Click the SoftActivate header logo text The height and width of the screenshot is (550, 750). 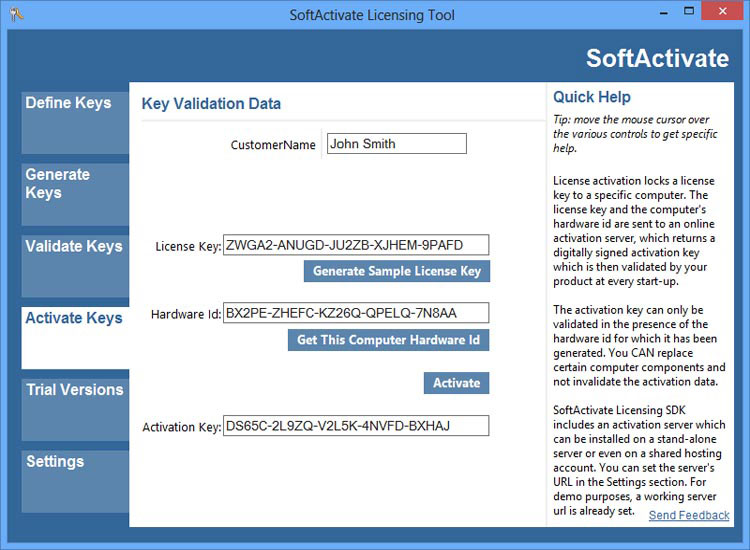[657, 58]
